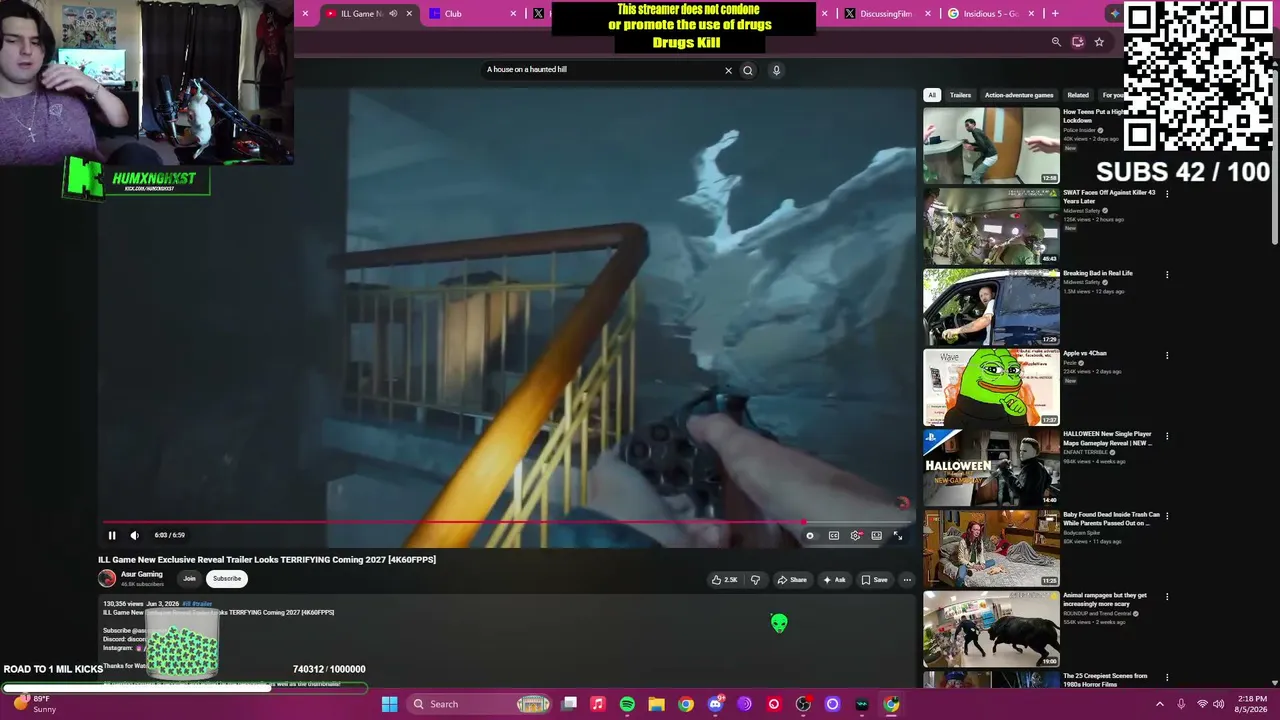This screenshot has width=1280, height=720.
Task: Open the browser zoom magnifier icon
Action: (x=1056, y=42)
